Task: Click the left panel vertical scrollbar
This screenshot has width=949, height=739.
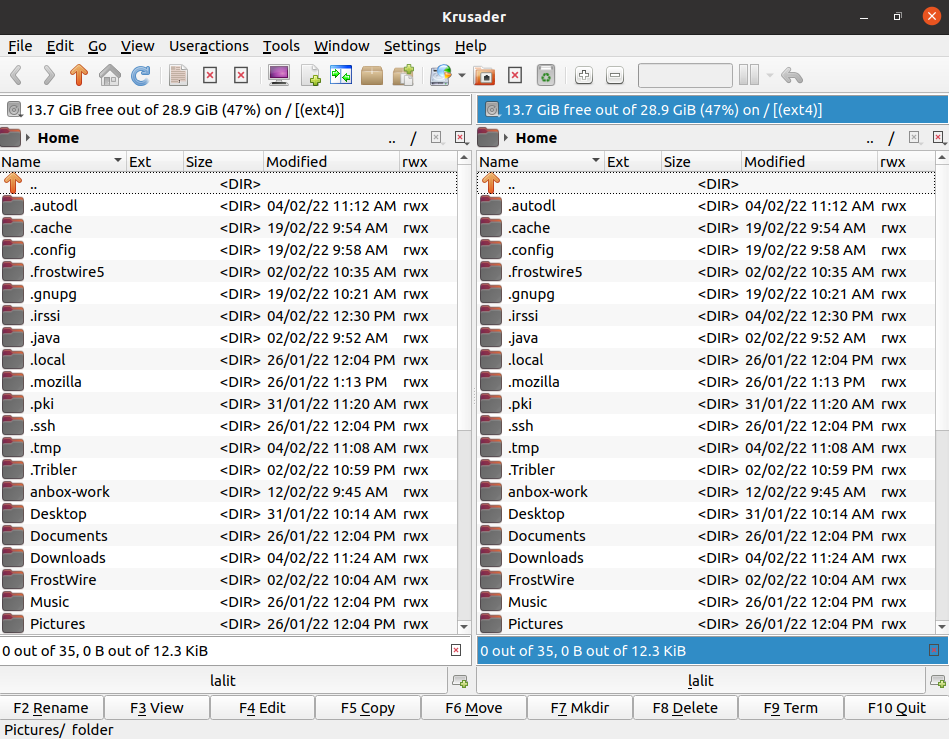Action: click(464, 300)
